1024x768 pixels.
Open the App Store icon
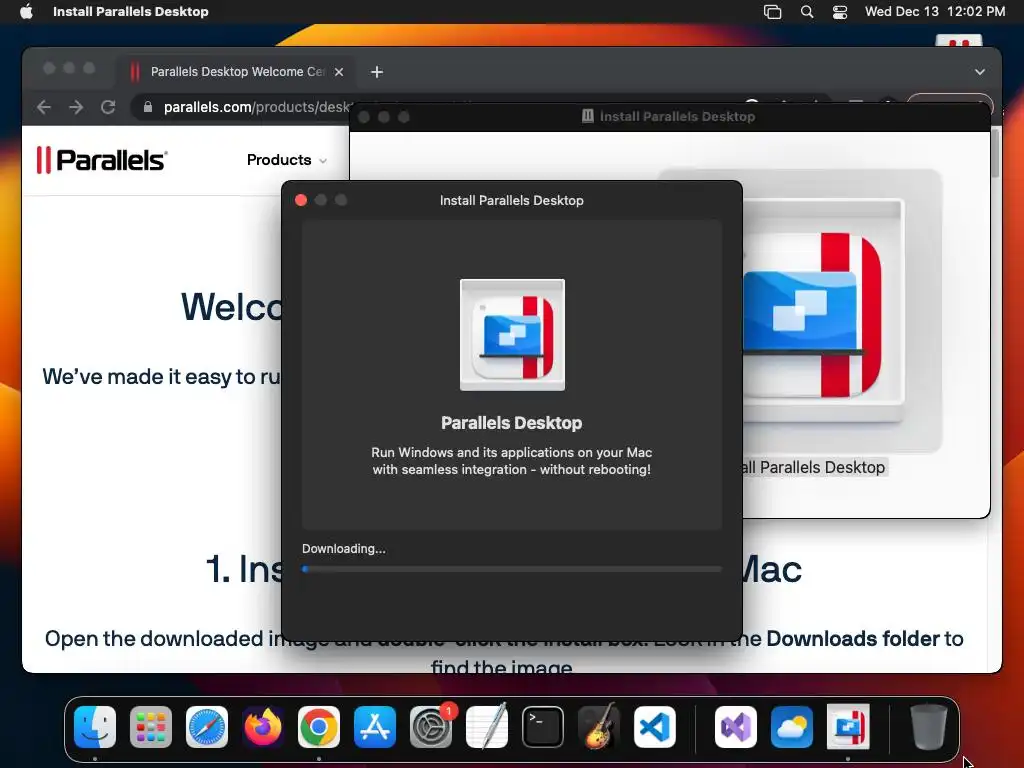[375, 727]
